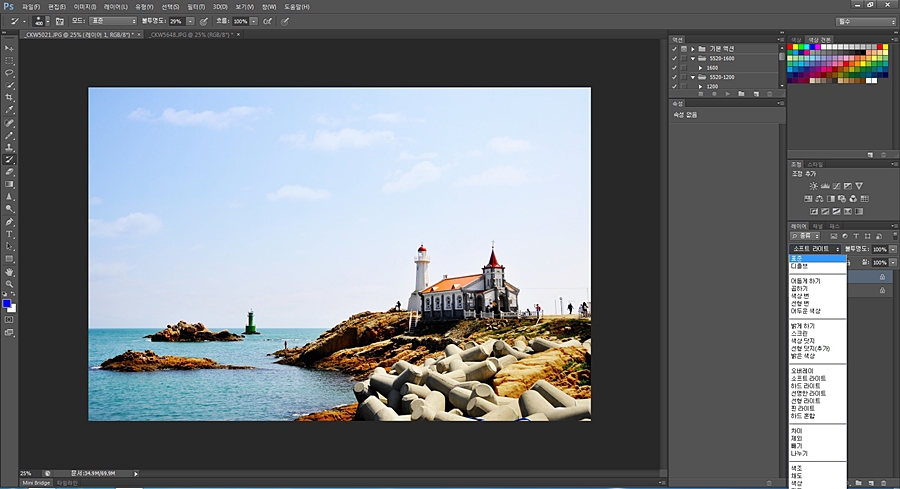Image resolution: width=900 pixels, height=489 pixels.
Task: Expand the 기본 액션 folder in Actions panel
Action: click(692, 48)
